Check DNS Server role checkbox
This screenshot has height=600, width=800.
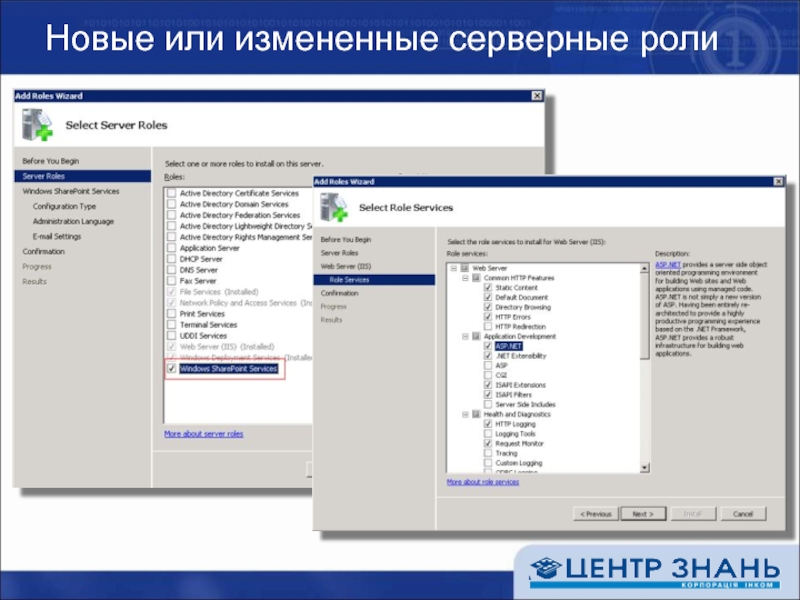pos(171,270)
